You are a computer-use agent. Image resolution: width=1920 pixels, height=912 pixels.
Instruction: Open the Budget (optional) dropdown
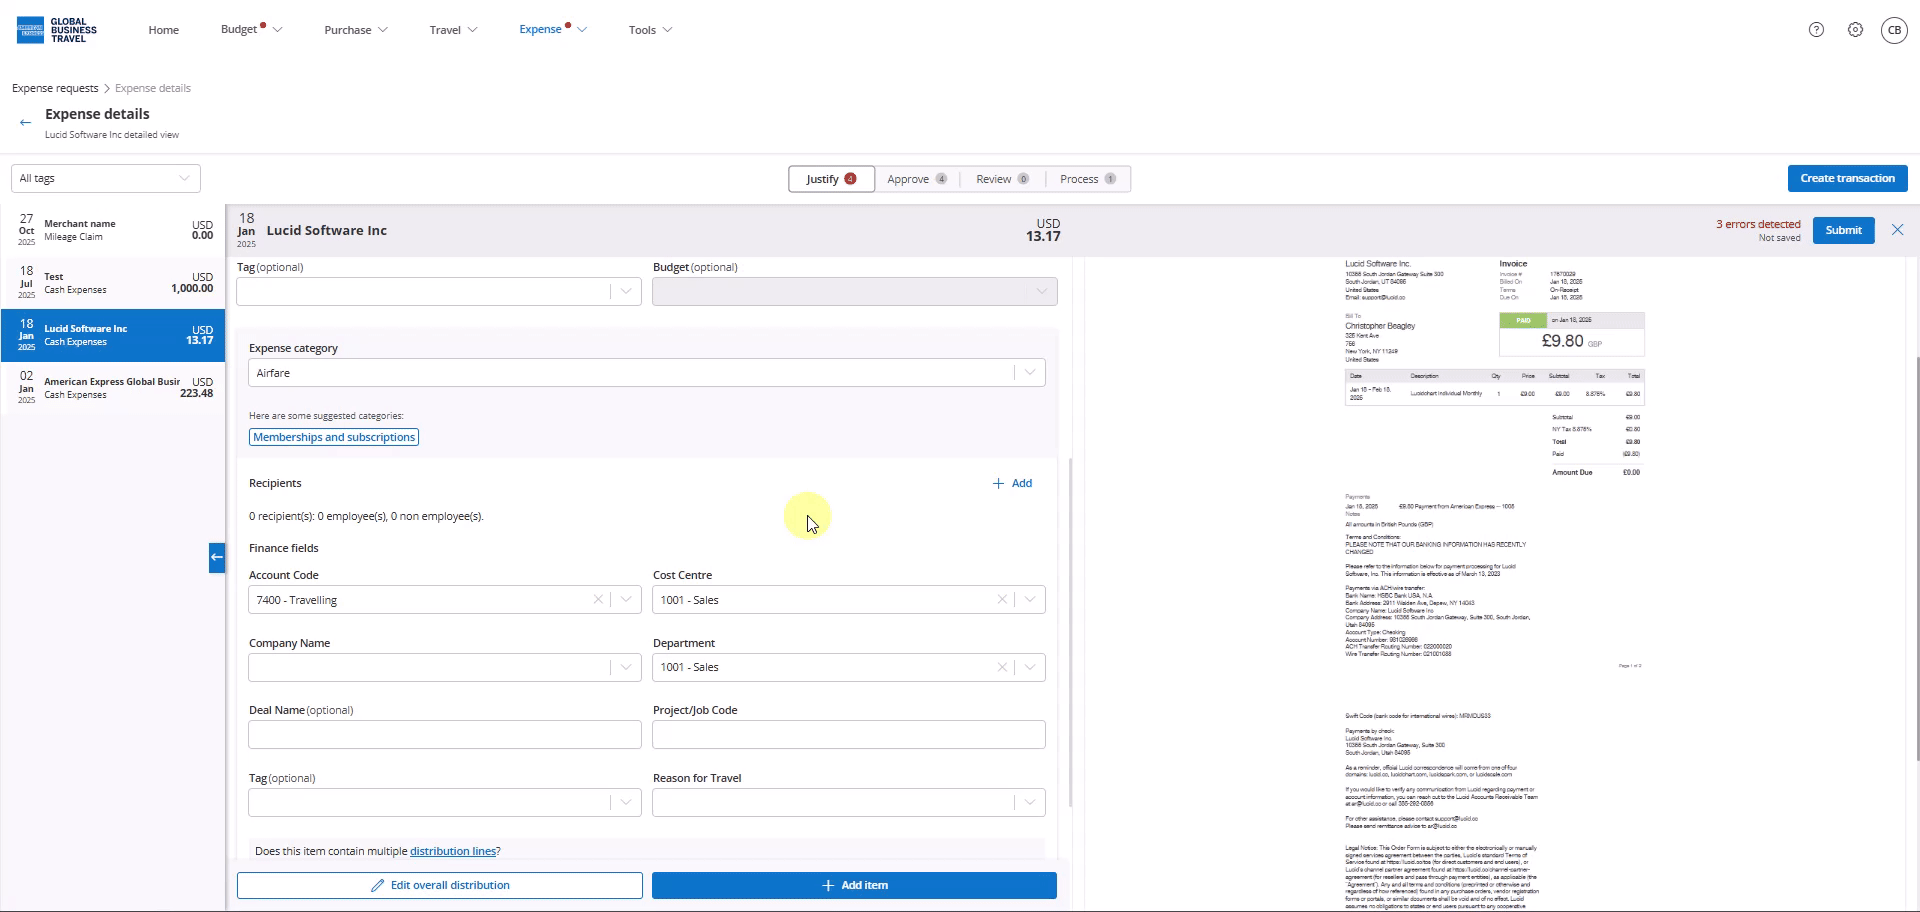[855, 291]
